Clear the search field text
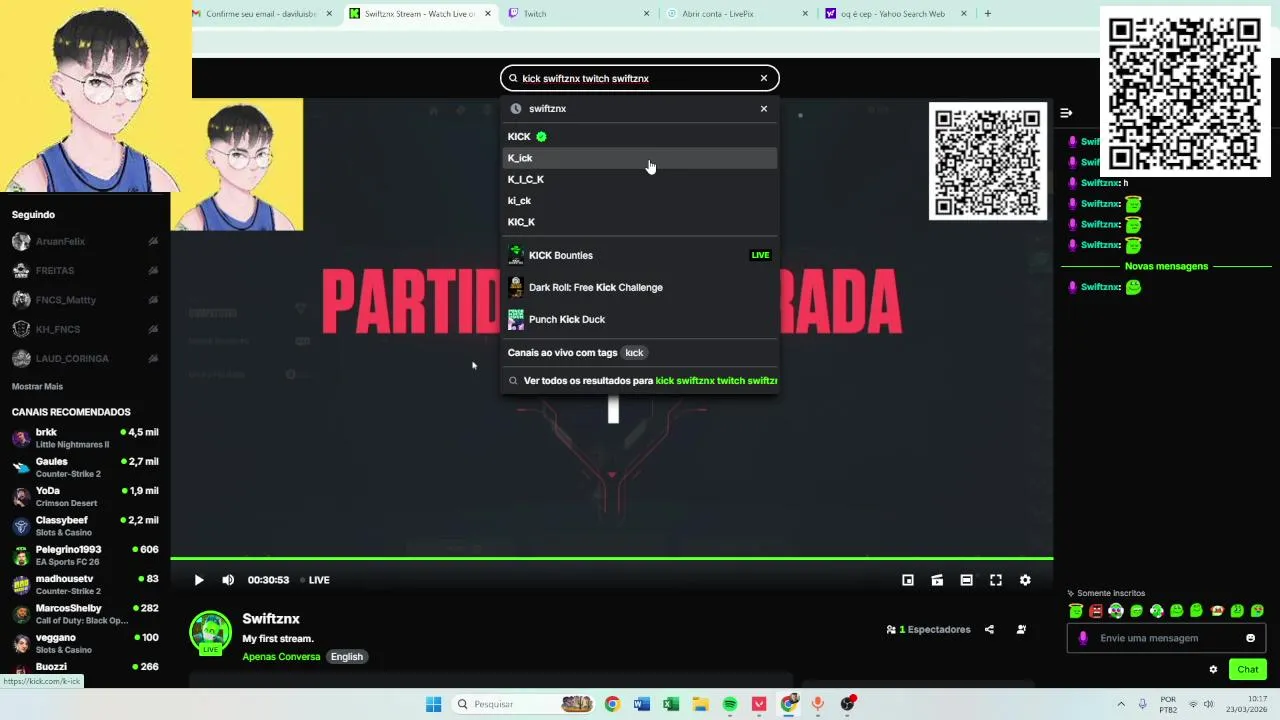This screenshot has width=1280, height=720. pyautogui.click(x=764, y=78)
